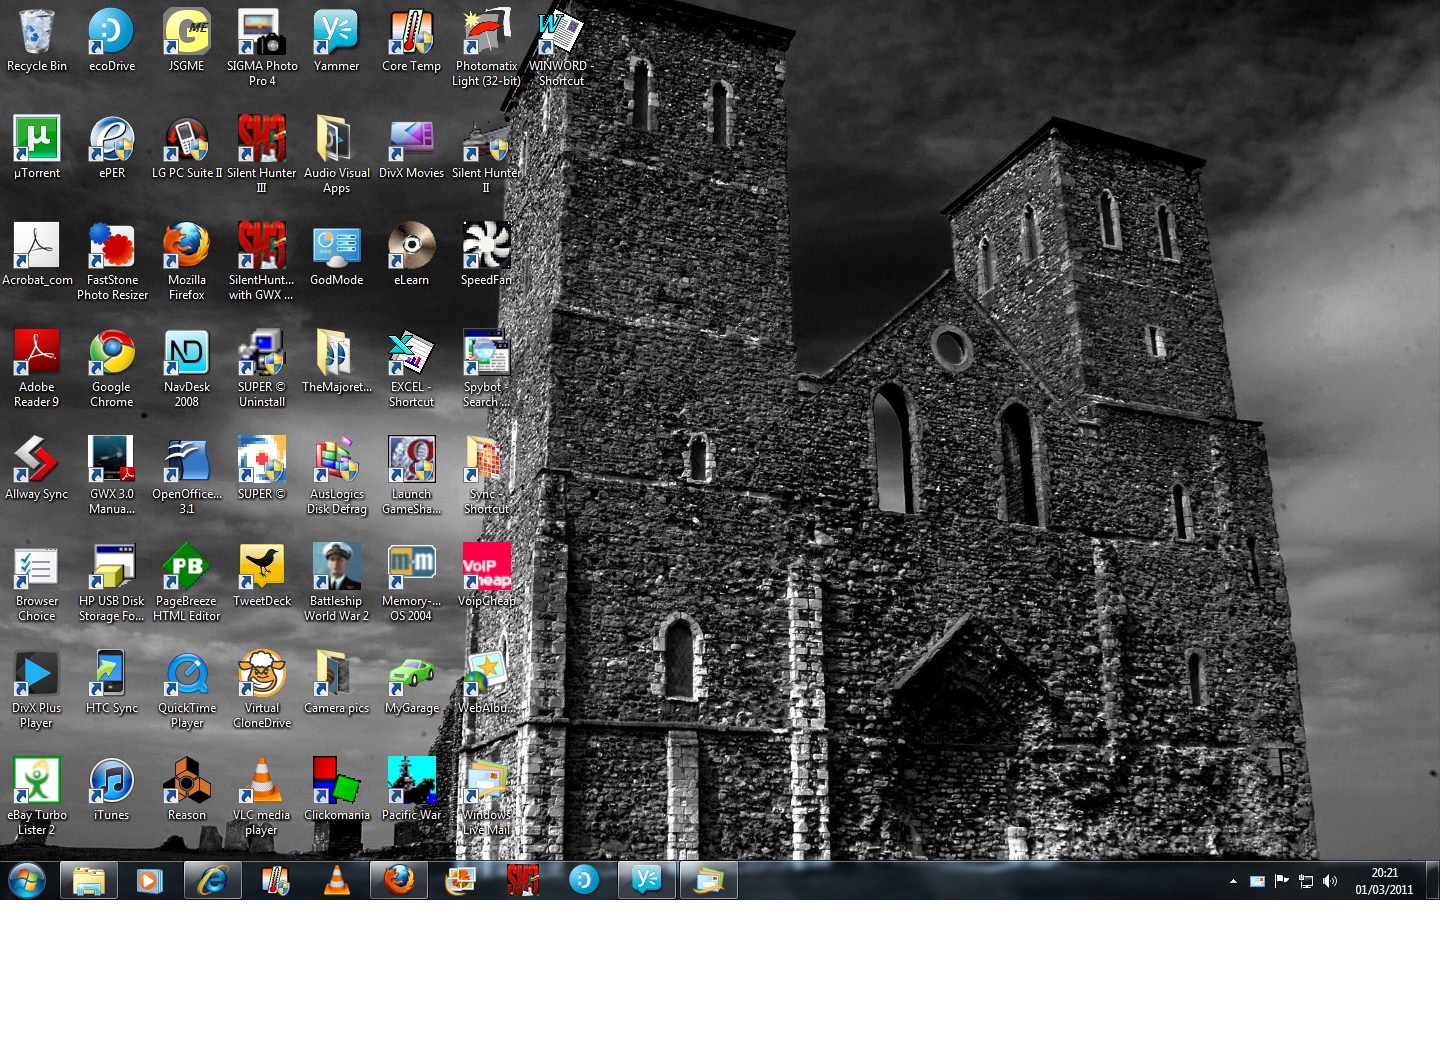Select the Google Chrome desktop icon

(x=111, y=354)
